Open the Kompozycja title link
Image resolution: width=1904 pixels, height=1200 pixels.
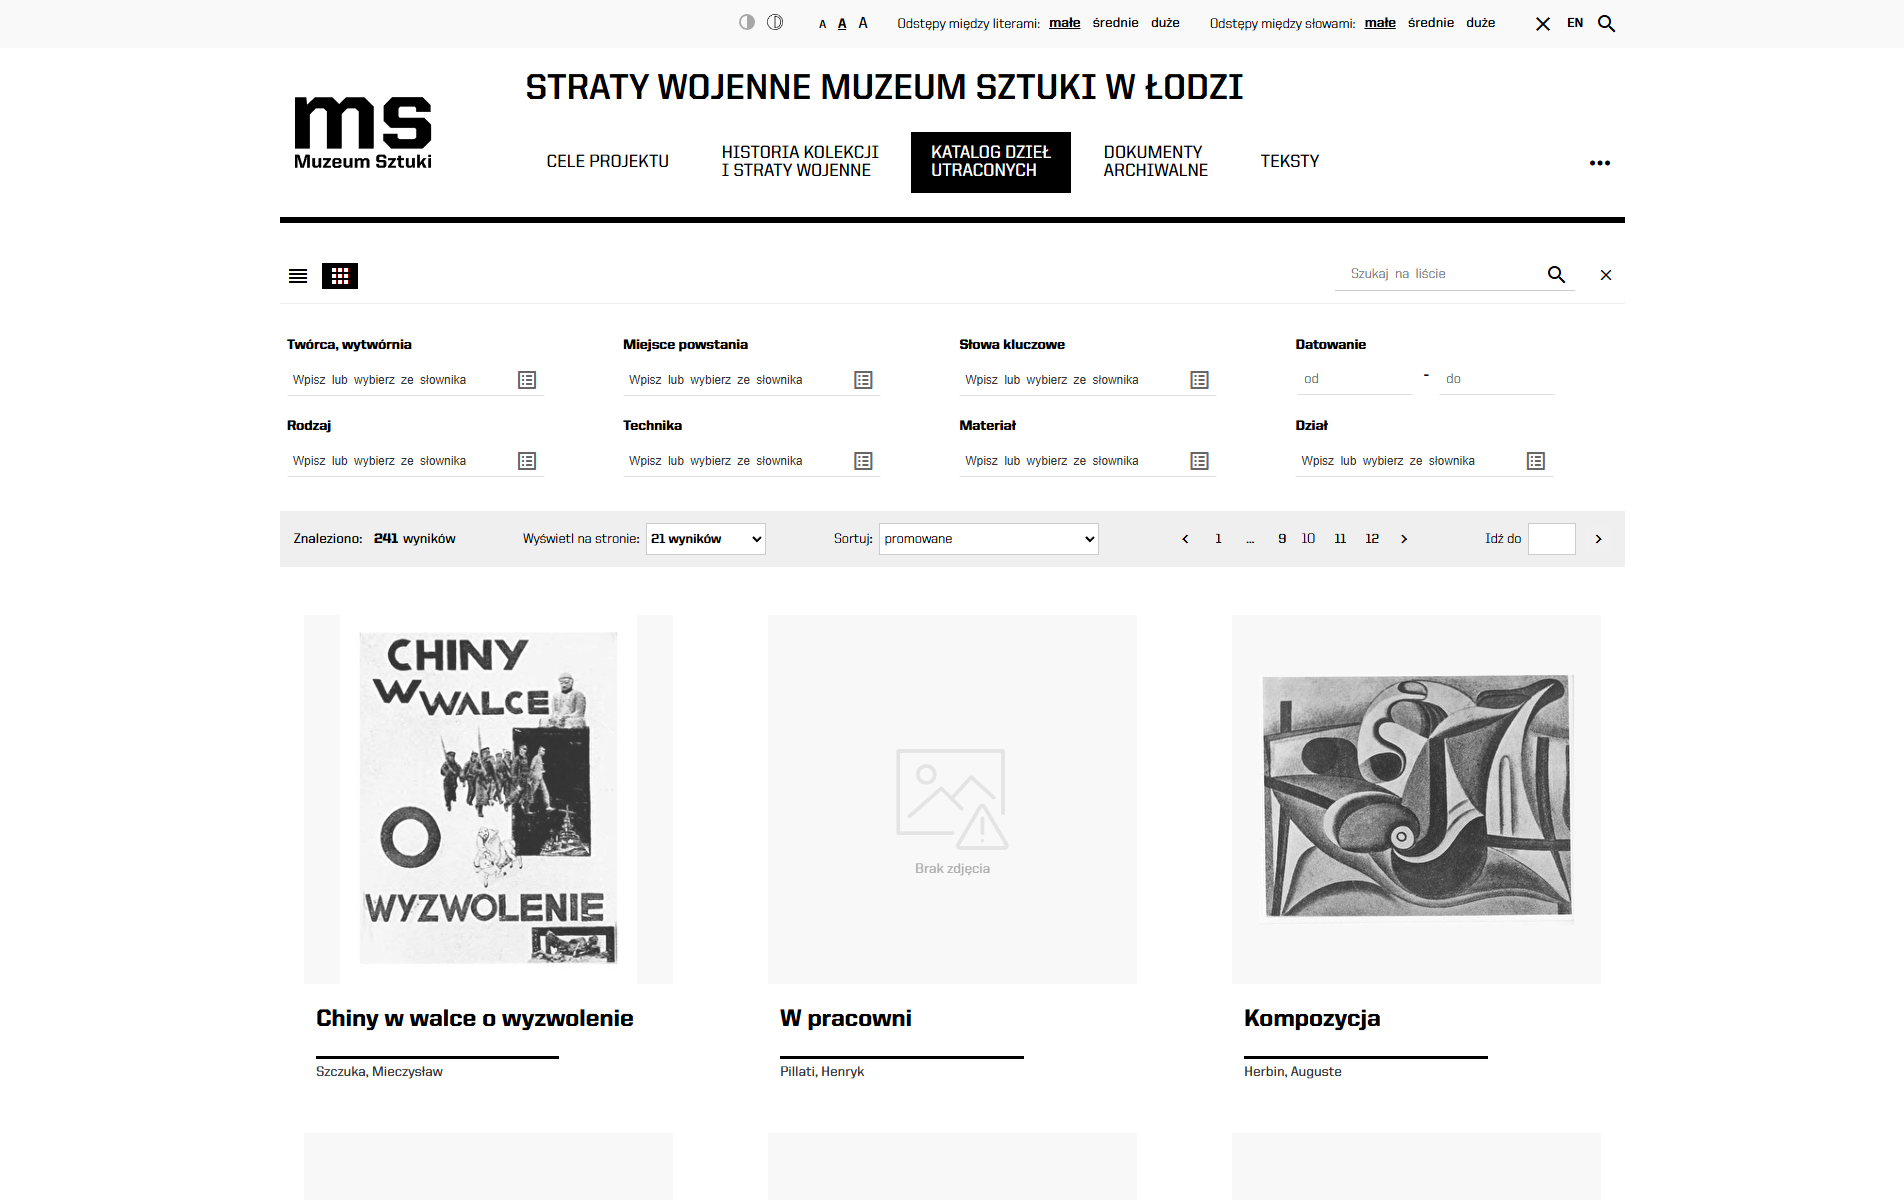point(1312,1018)
